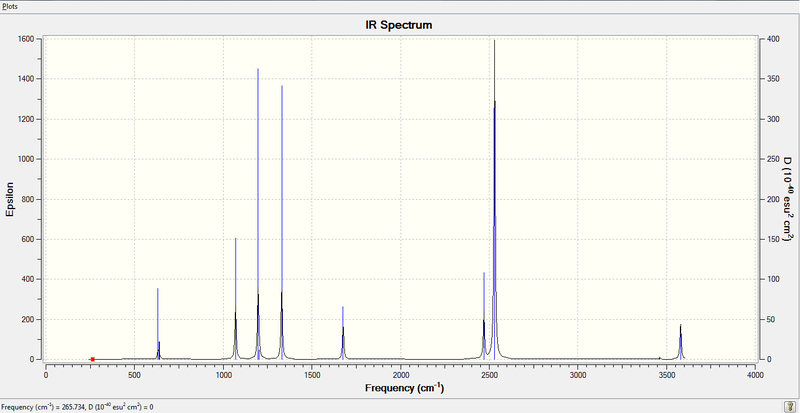Screen dimensions: 800x413
Task: Click the 3500 tick on the frequency axis
Action: coord(666,375)
